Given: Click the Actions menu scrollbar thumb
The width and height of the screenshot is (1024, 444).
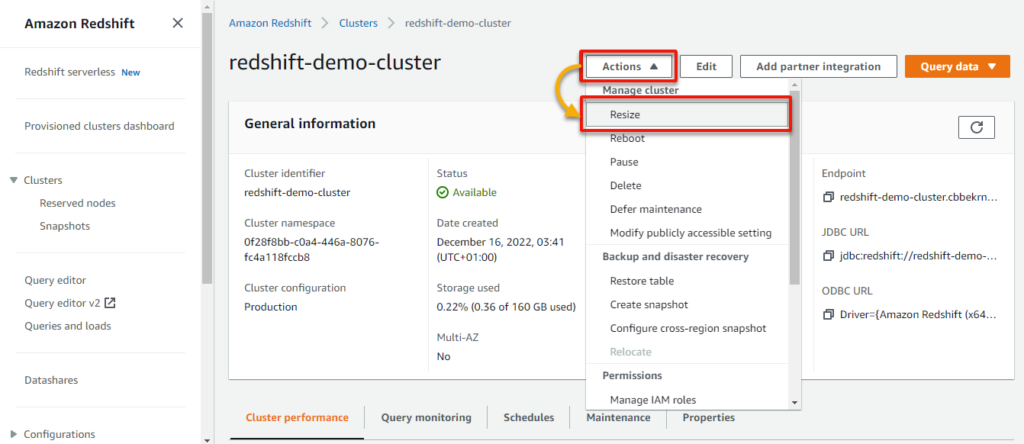Looking at the screenshot, I should (x=794, y=187).
